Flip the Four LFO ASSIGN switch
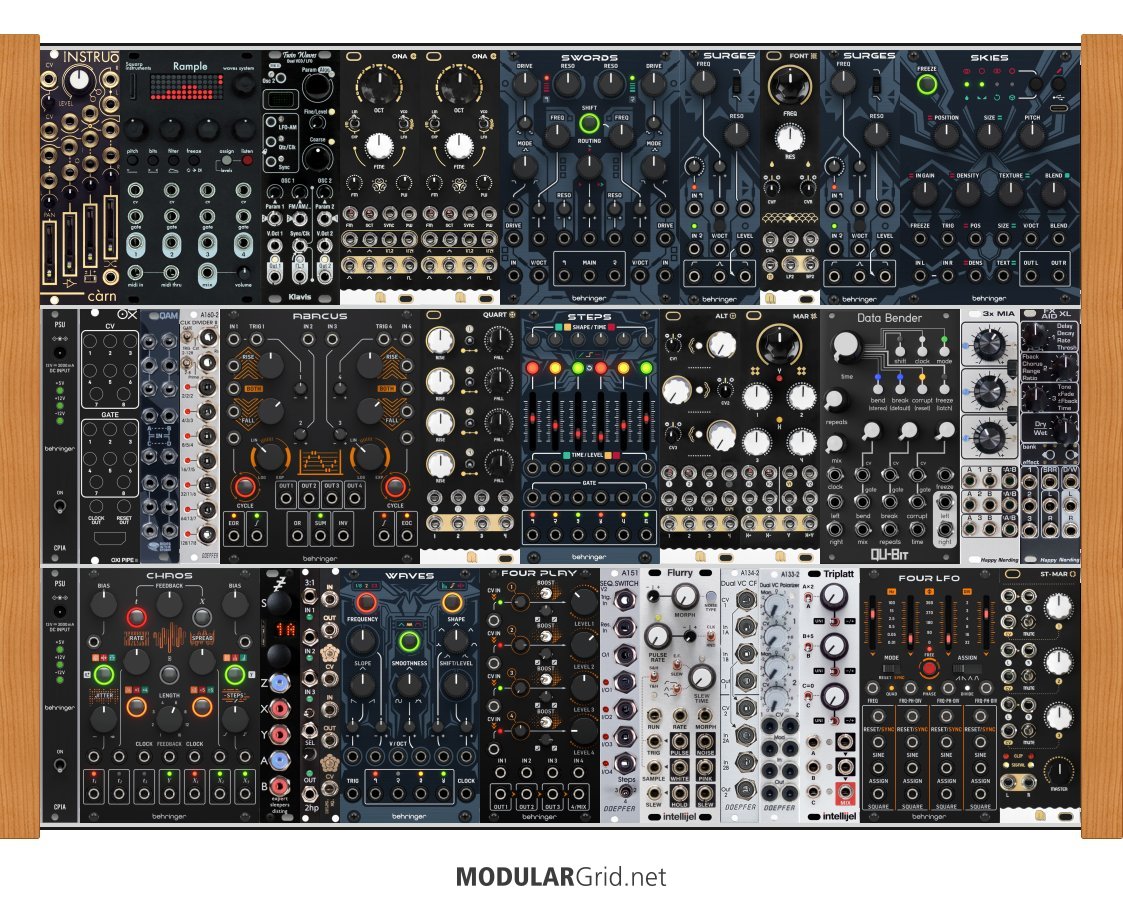 (x=967, y=668)
